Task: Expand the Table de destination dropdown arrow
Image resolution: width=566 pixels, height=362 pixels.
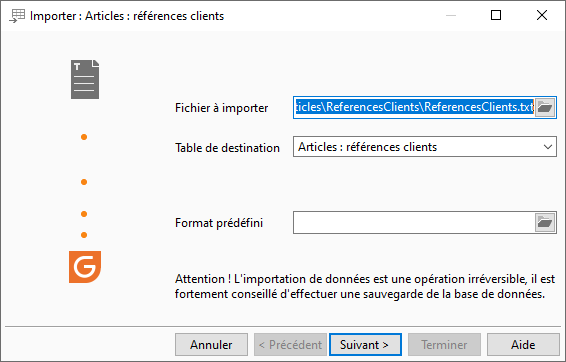Action: click(x=548, y=147)
